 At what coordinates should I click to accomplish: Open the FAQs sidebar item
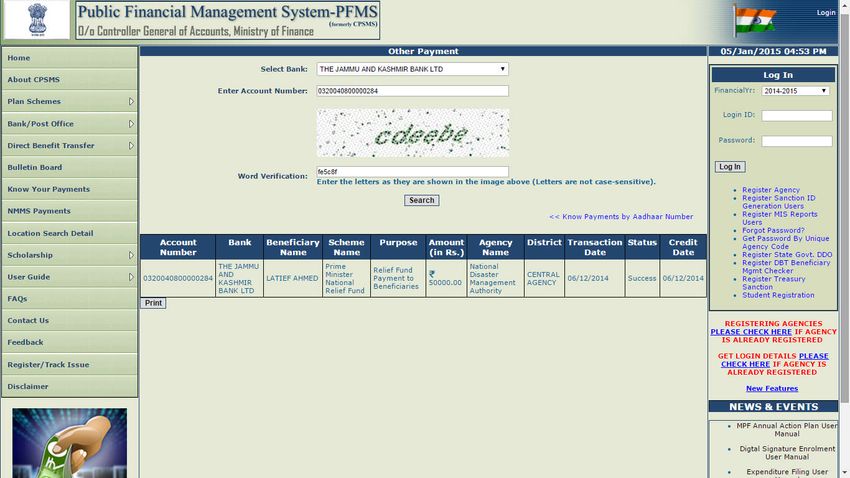(69, 299)
